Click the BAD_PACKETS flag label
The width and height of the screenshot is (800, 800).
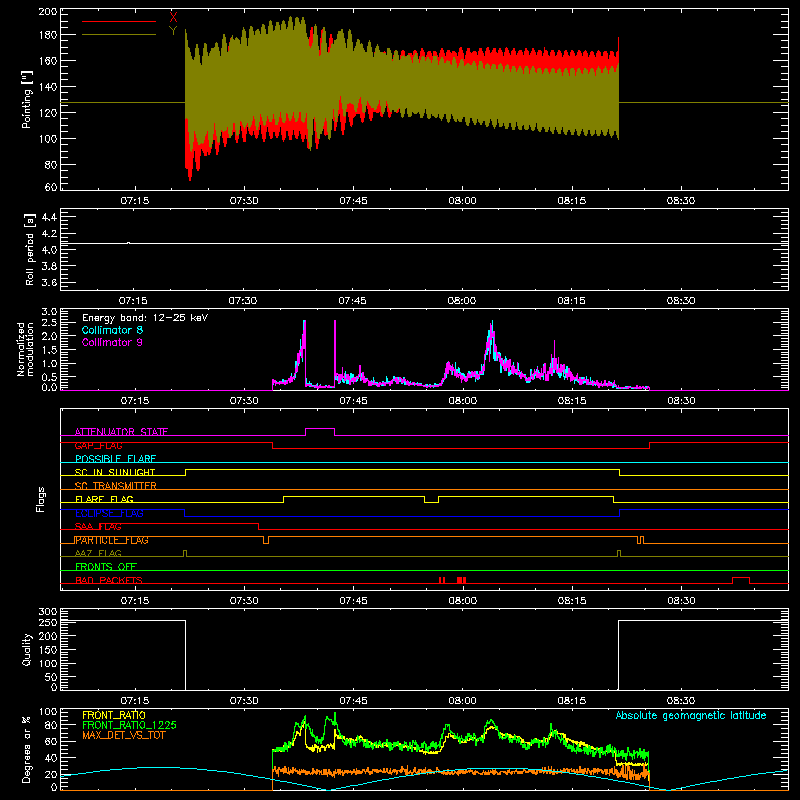109,580
